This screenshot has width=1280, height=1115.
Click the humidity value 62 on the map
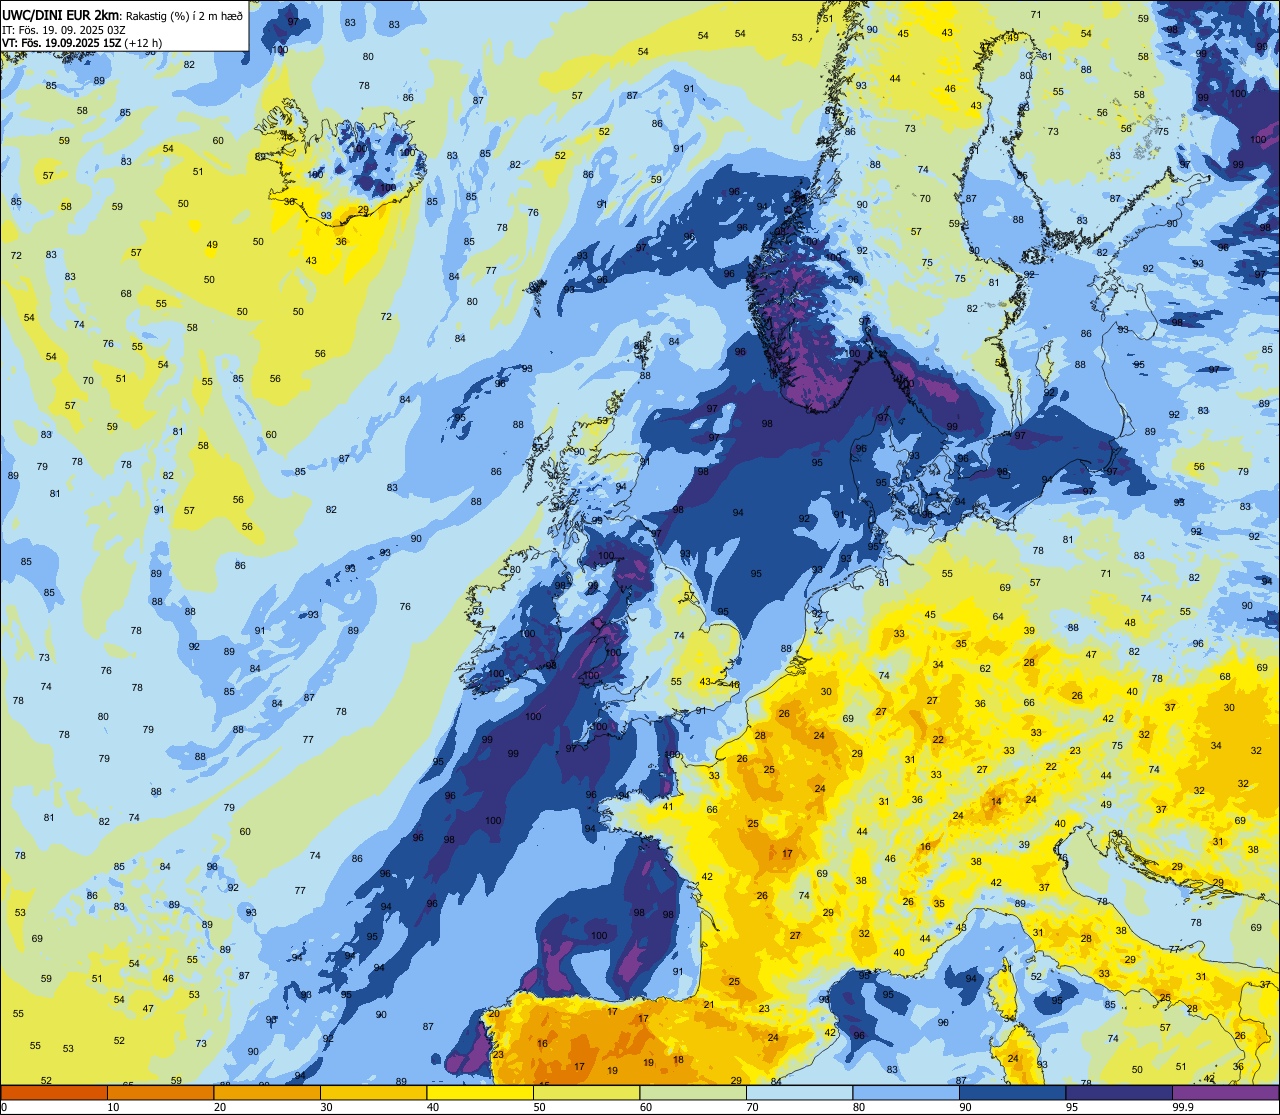[985, 669]
